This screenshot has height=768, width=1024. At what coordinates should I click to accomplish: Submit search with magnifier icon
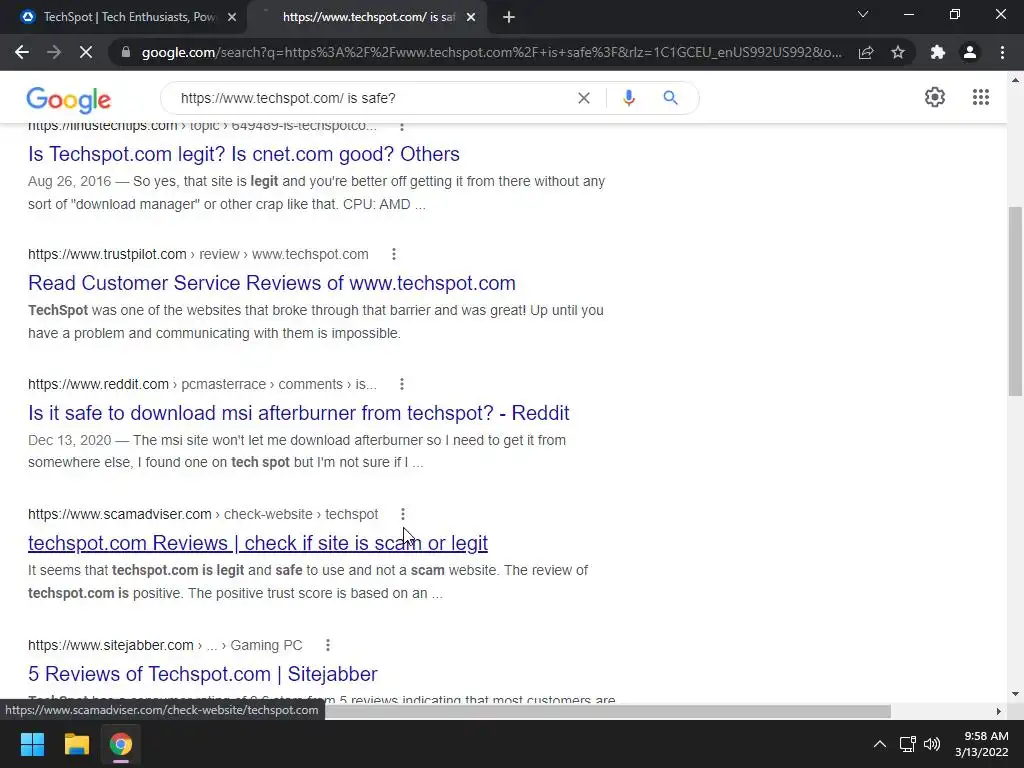pyautogui.click(x=670, y=98)
